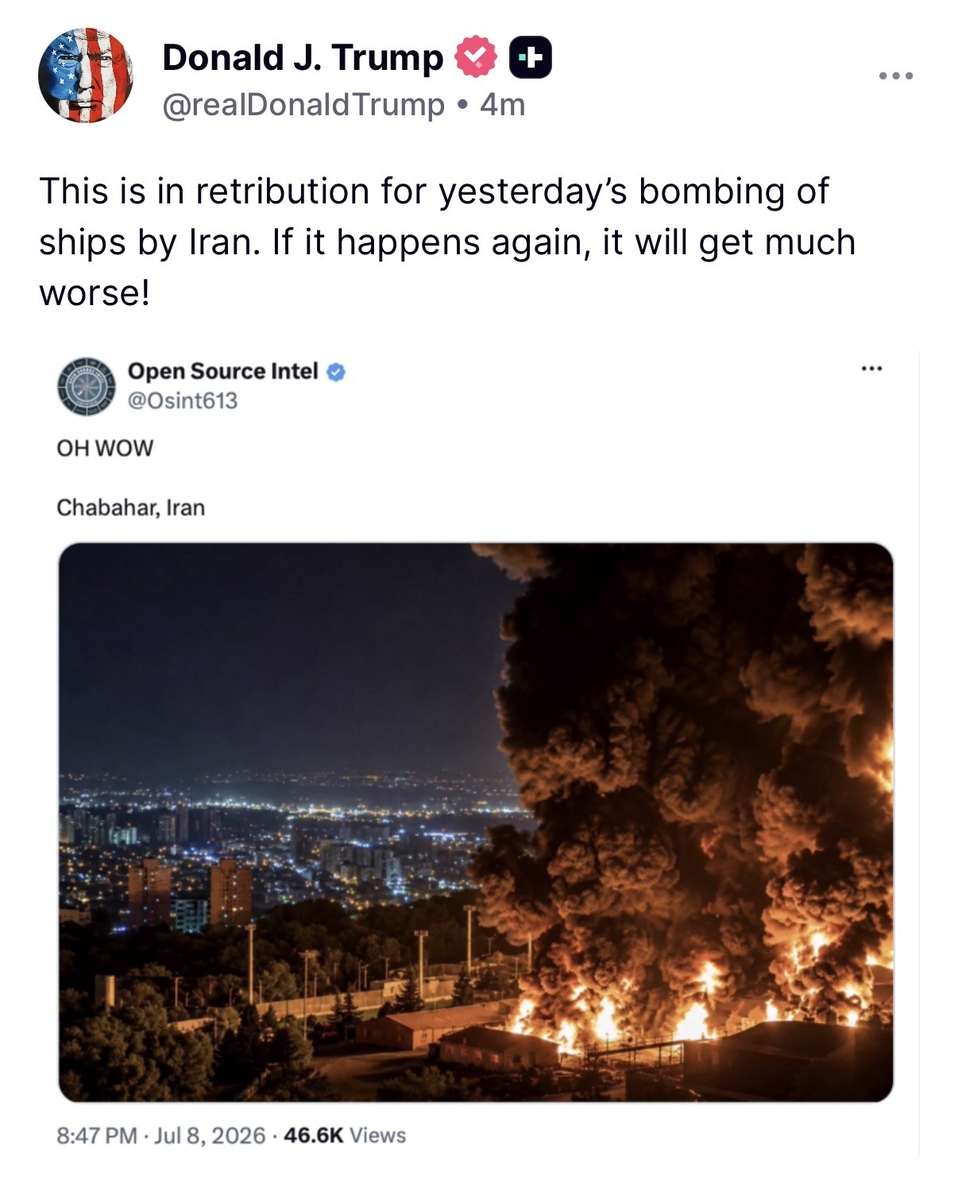
Task: Click the red verified badge icon
Action: tap(476, 58)
